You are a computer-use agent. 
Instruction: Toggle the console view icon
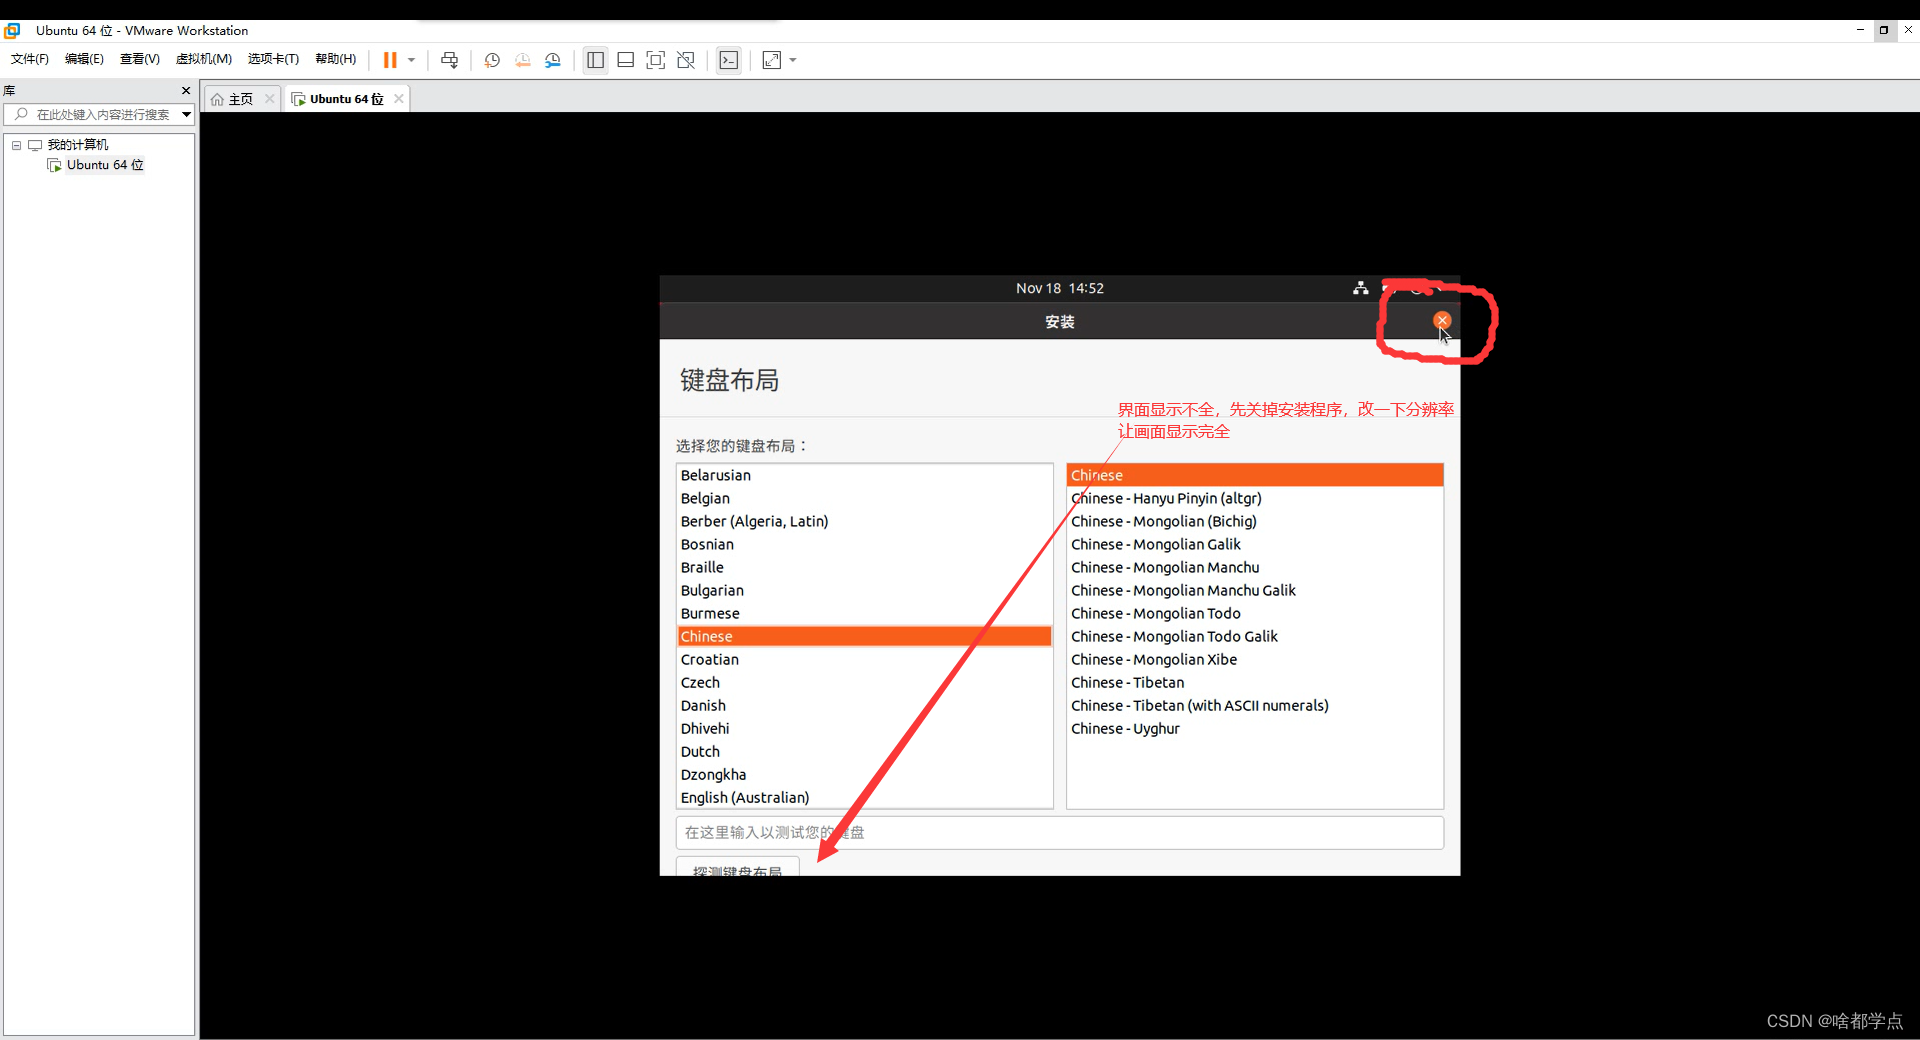click(729, 60)
